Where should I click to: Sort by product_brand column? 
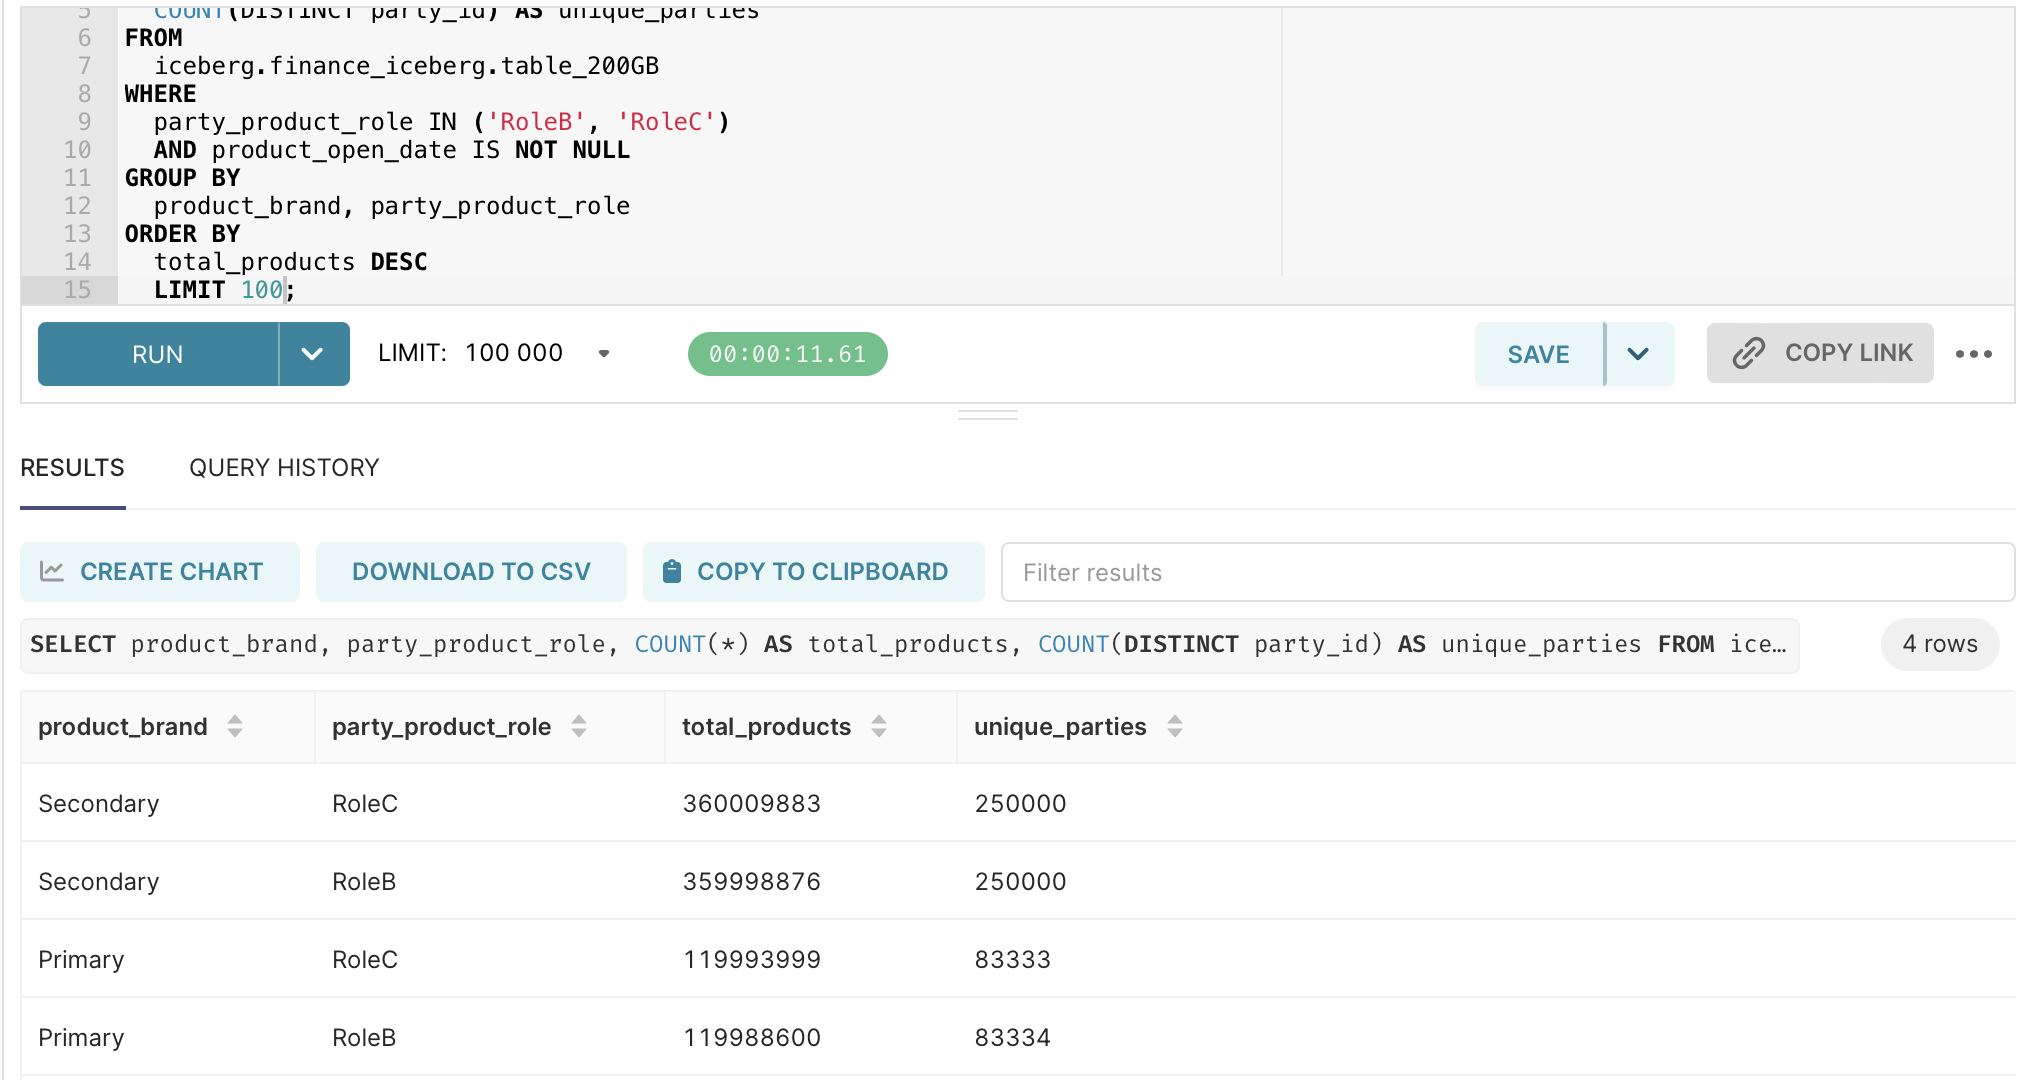pos(235,726)
